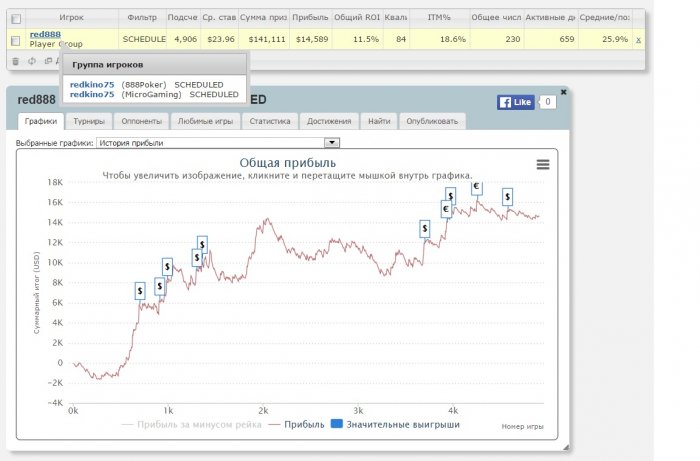Screen dimensions: 700x461
Task: Open the chart hamburger export menu
Action: click(543, 165)
